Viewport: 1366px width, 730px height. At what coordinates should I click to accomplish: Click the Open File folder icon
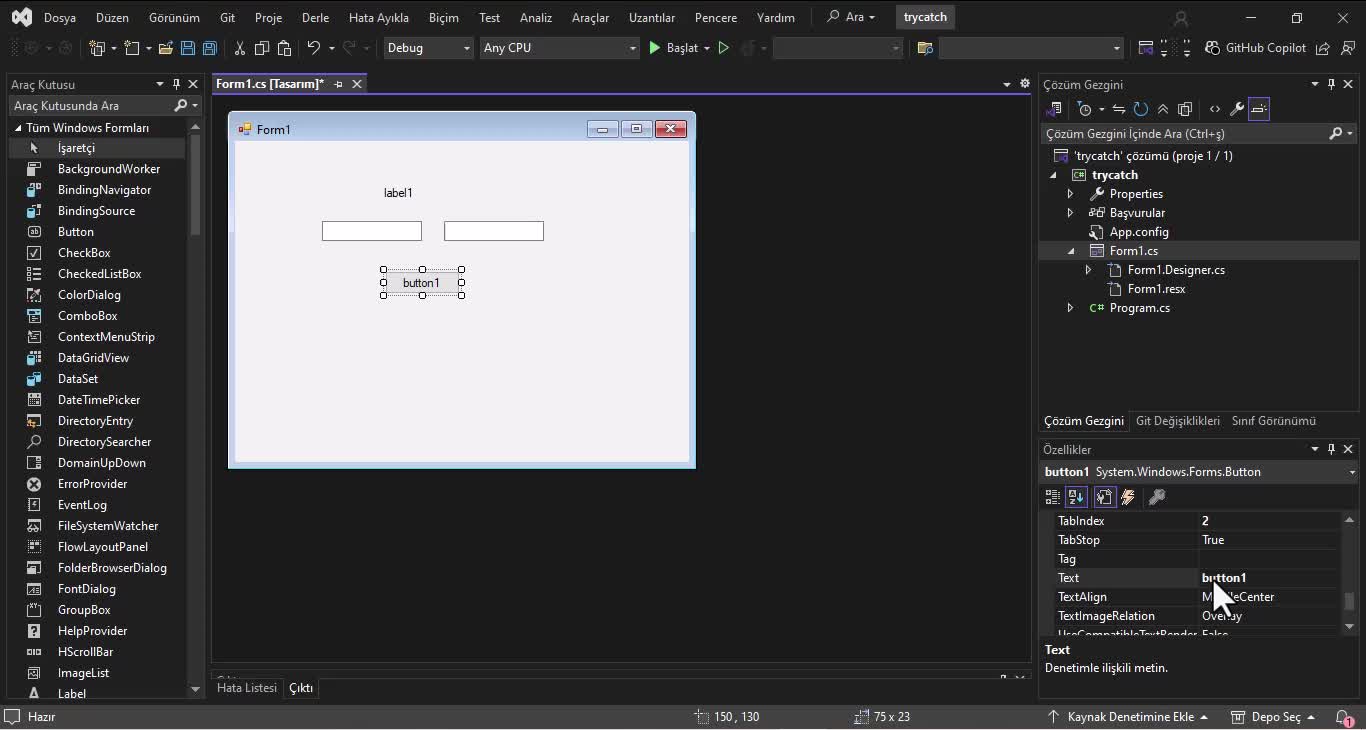(166, 48)
